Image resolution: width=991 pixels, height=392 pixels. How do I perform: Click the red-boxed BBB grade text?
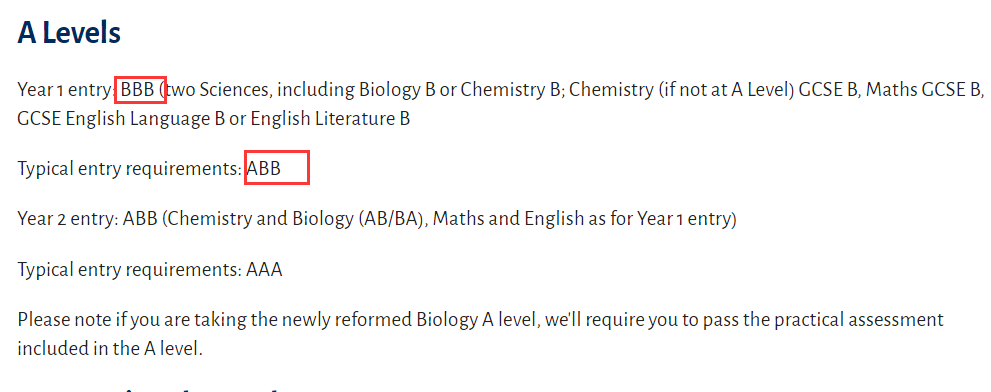coord(138,90)
